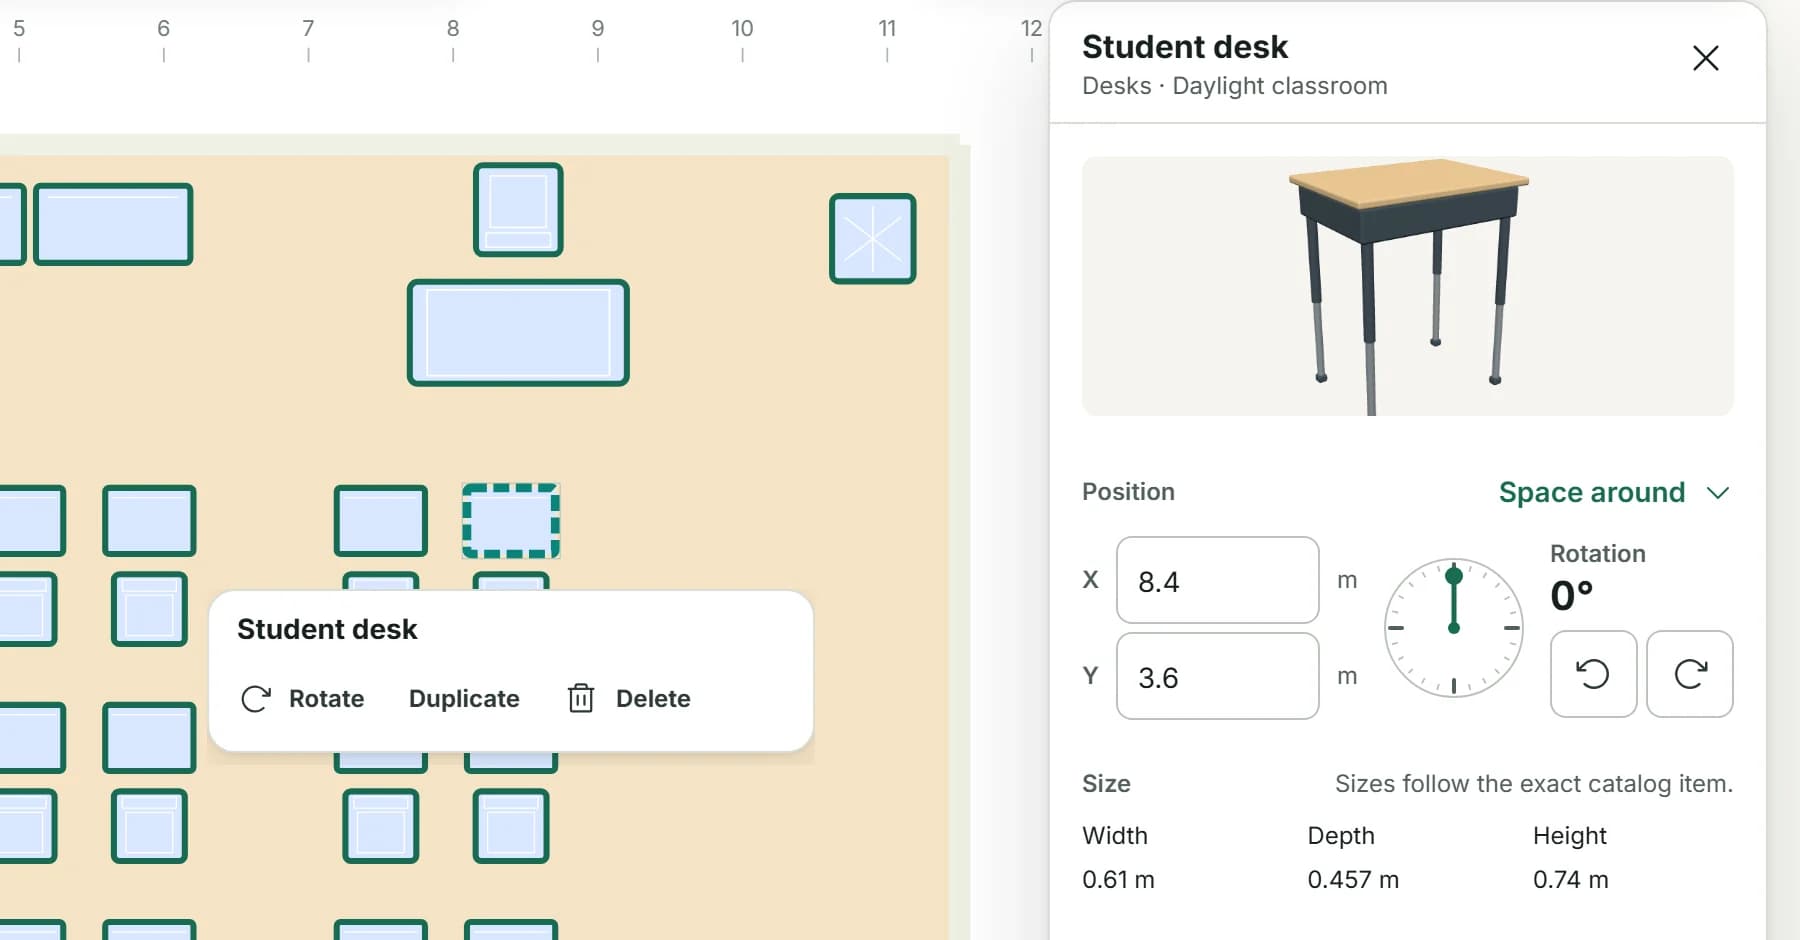Click the rotation dial handle
The height and width of the screenshot is (940, 1800).
pyautogui.click(x=1454, y=575)
